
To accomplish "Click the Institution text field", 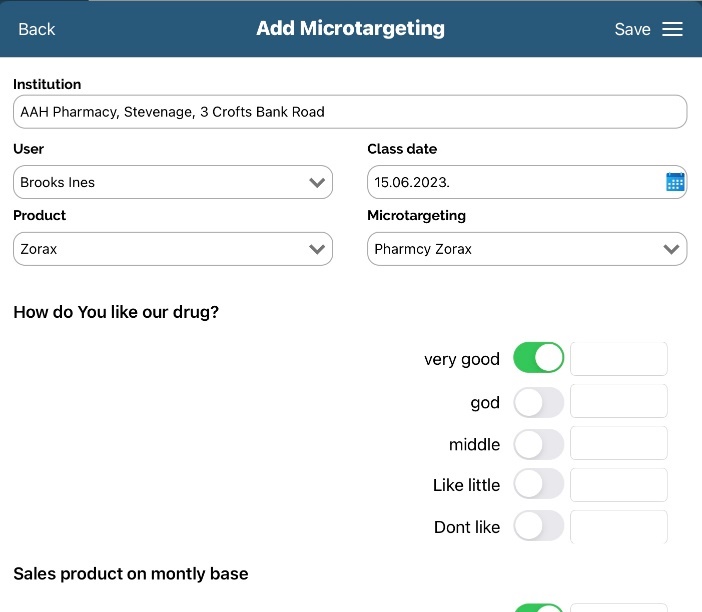I will click(x=349, y=112).
